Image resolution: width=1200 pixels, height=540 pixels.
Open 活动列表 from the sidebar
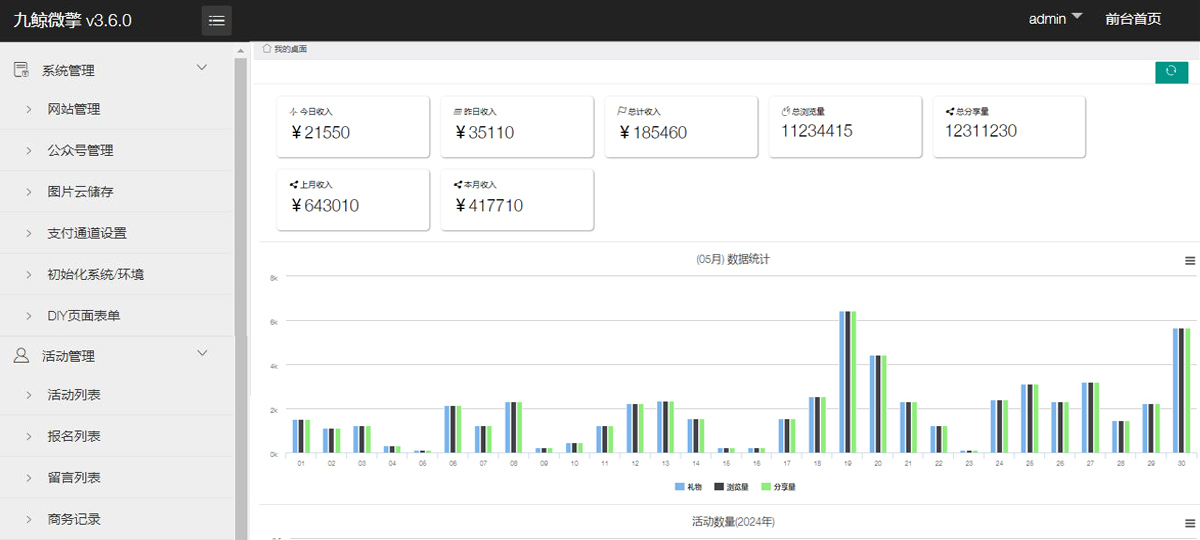tap(74, 395)
